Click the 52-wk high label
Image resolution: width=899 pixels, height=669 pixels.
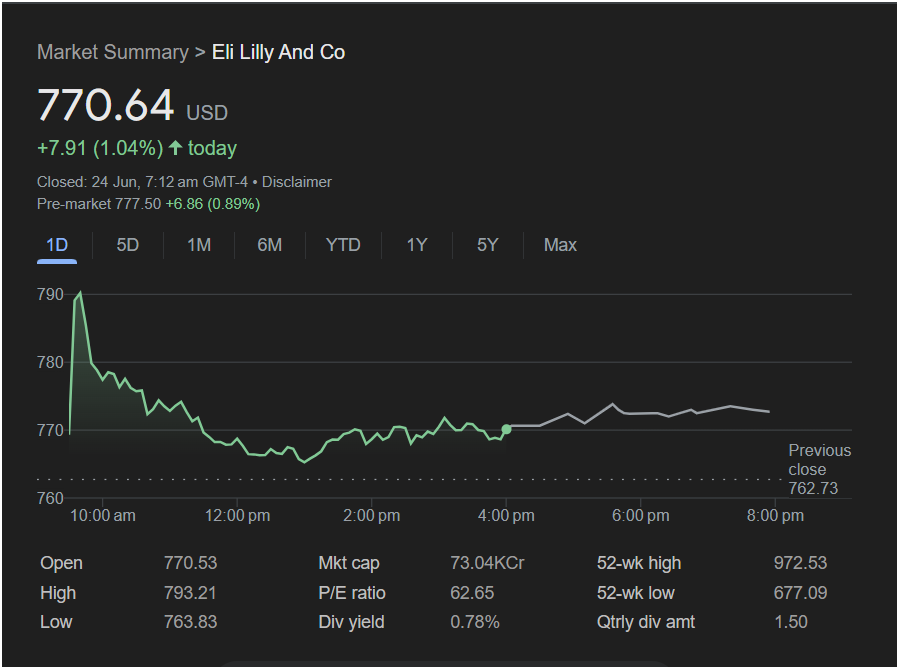(639, 564)
